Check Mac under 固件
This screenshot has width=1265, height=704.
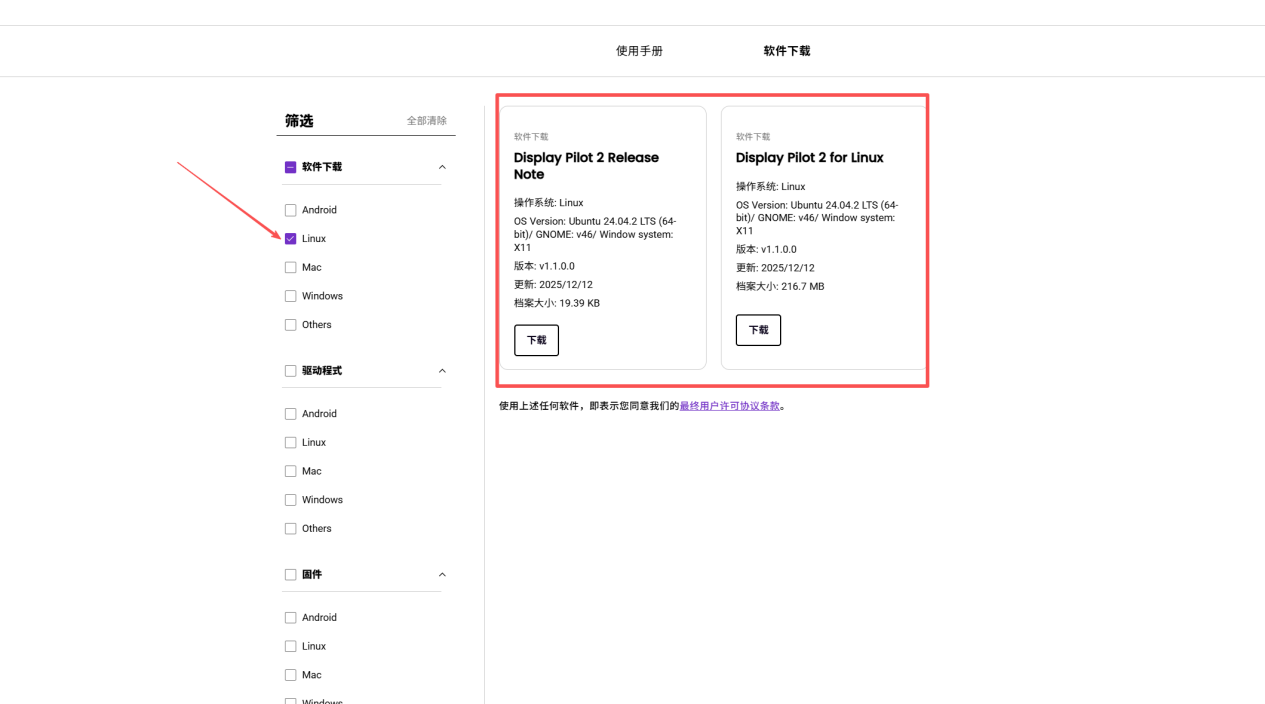[291, 675]
